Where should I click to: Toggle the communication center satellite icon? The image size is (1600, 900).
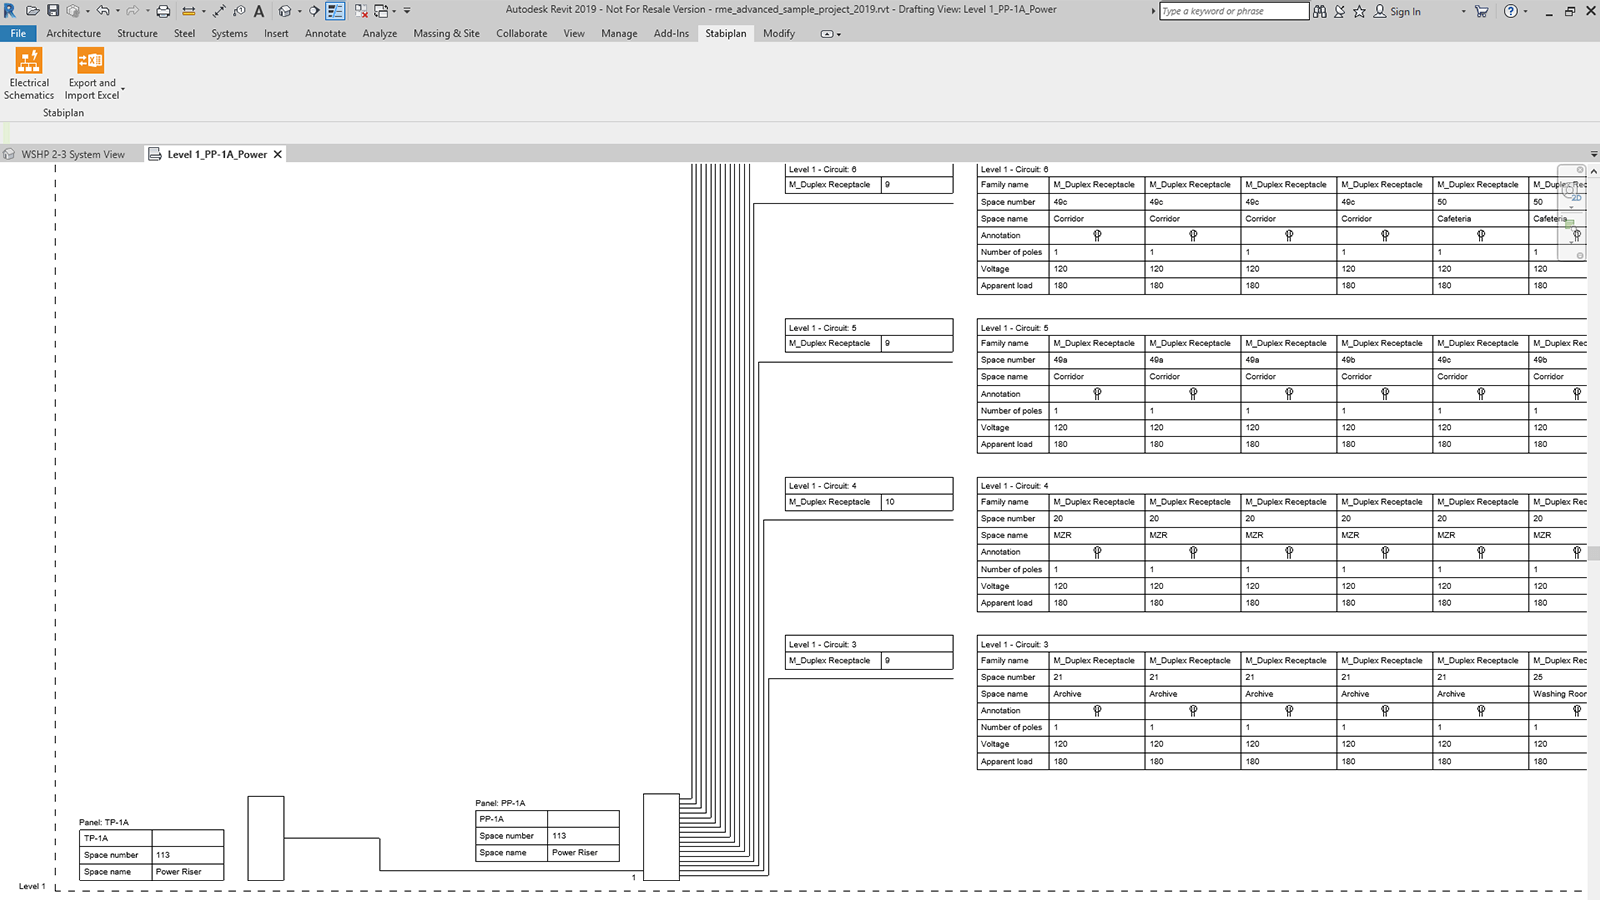[1340, 11]
